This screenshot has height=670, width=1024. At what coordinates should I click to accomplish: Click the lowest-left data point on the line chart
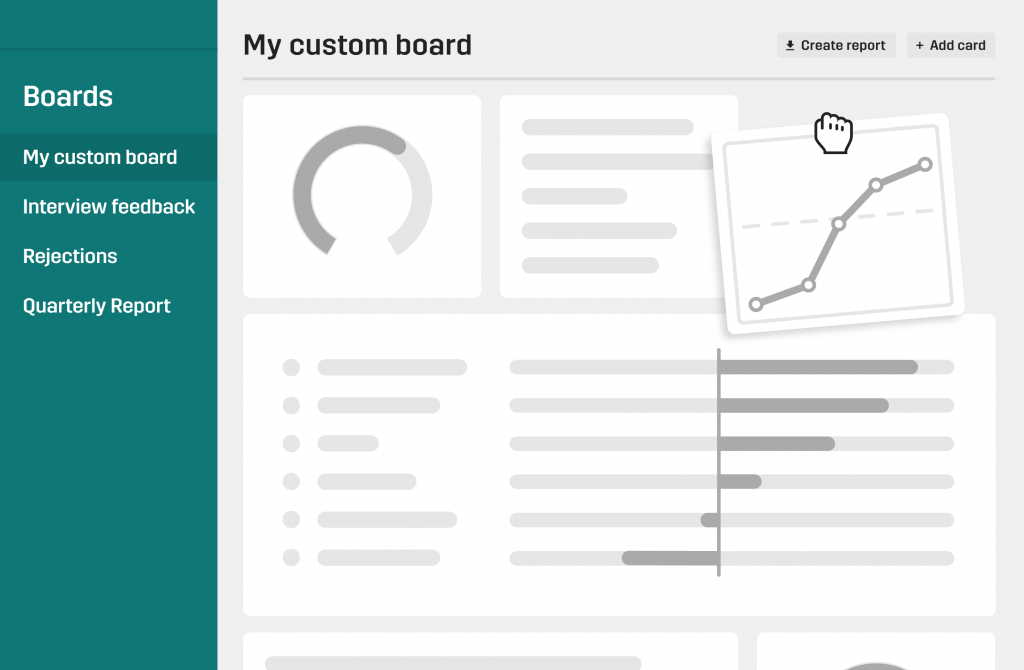click(x=756, y=304)
